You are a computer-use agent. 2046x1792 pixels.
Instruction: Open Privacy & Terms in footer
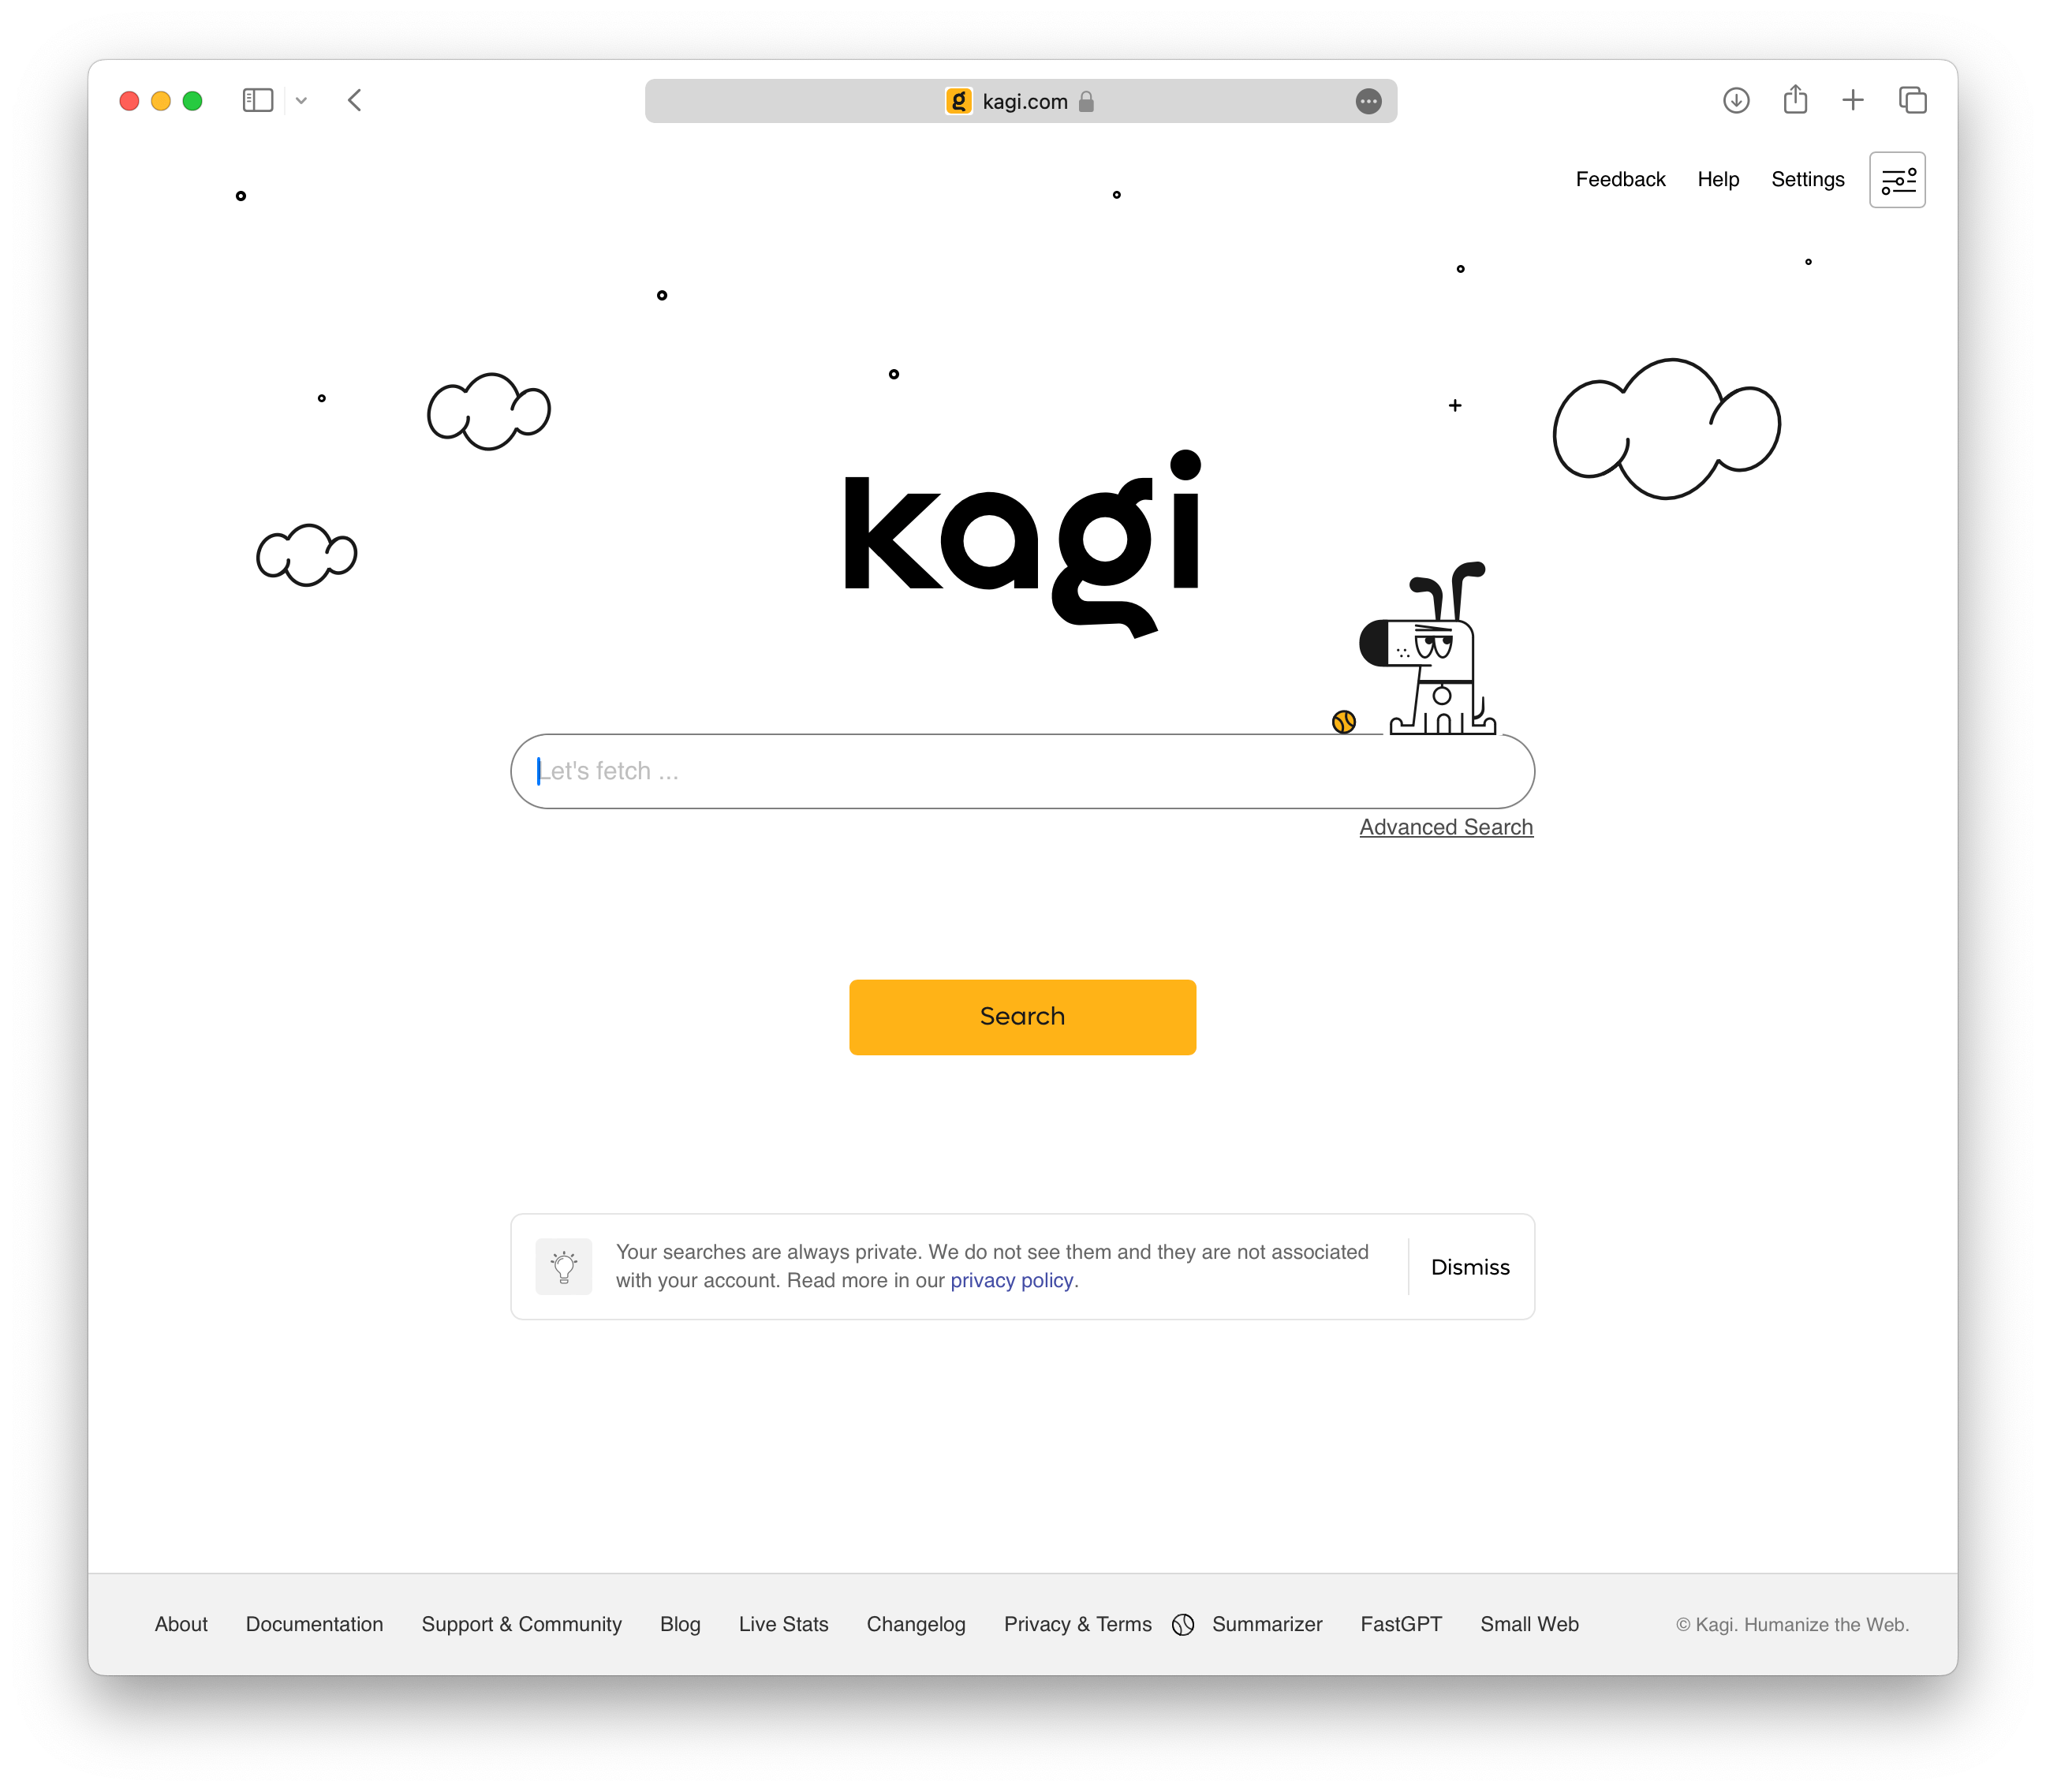click(x=1077, y=1624)
